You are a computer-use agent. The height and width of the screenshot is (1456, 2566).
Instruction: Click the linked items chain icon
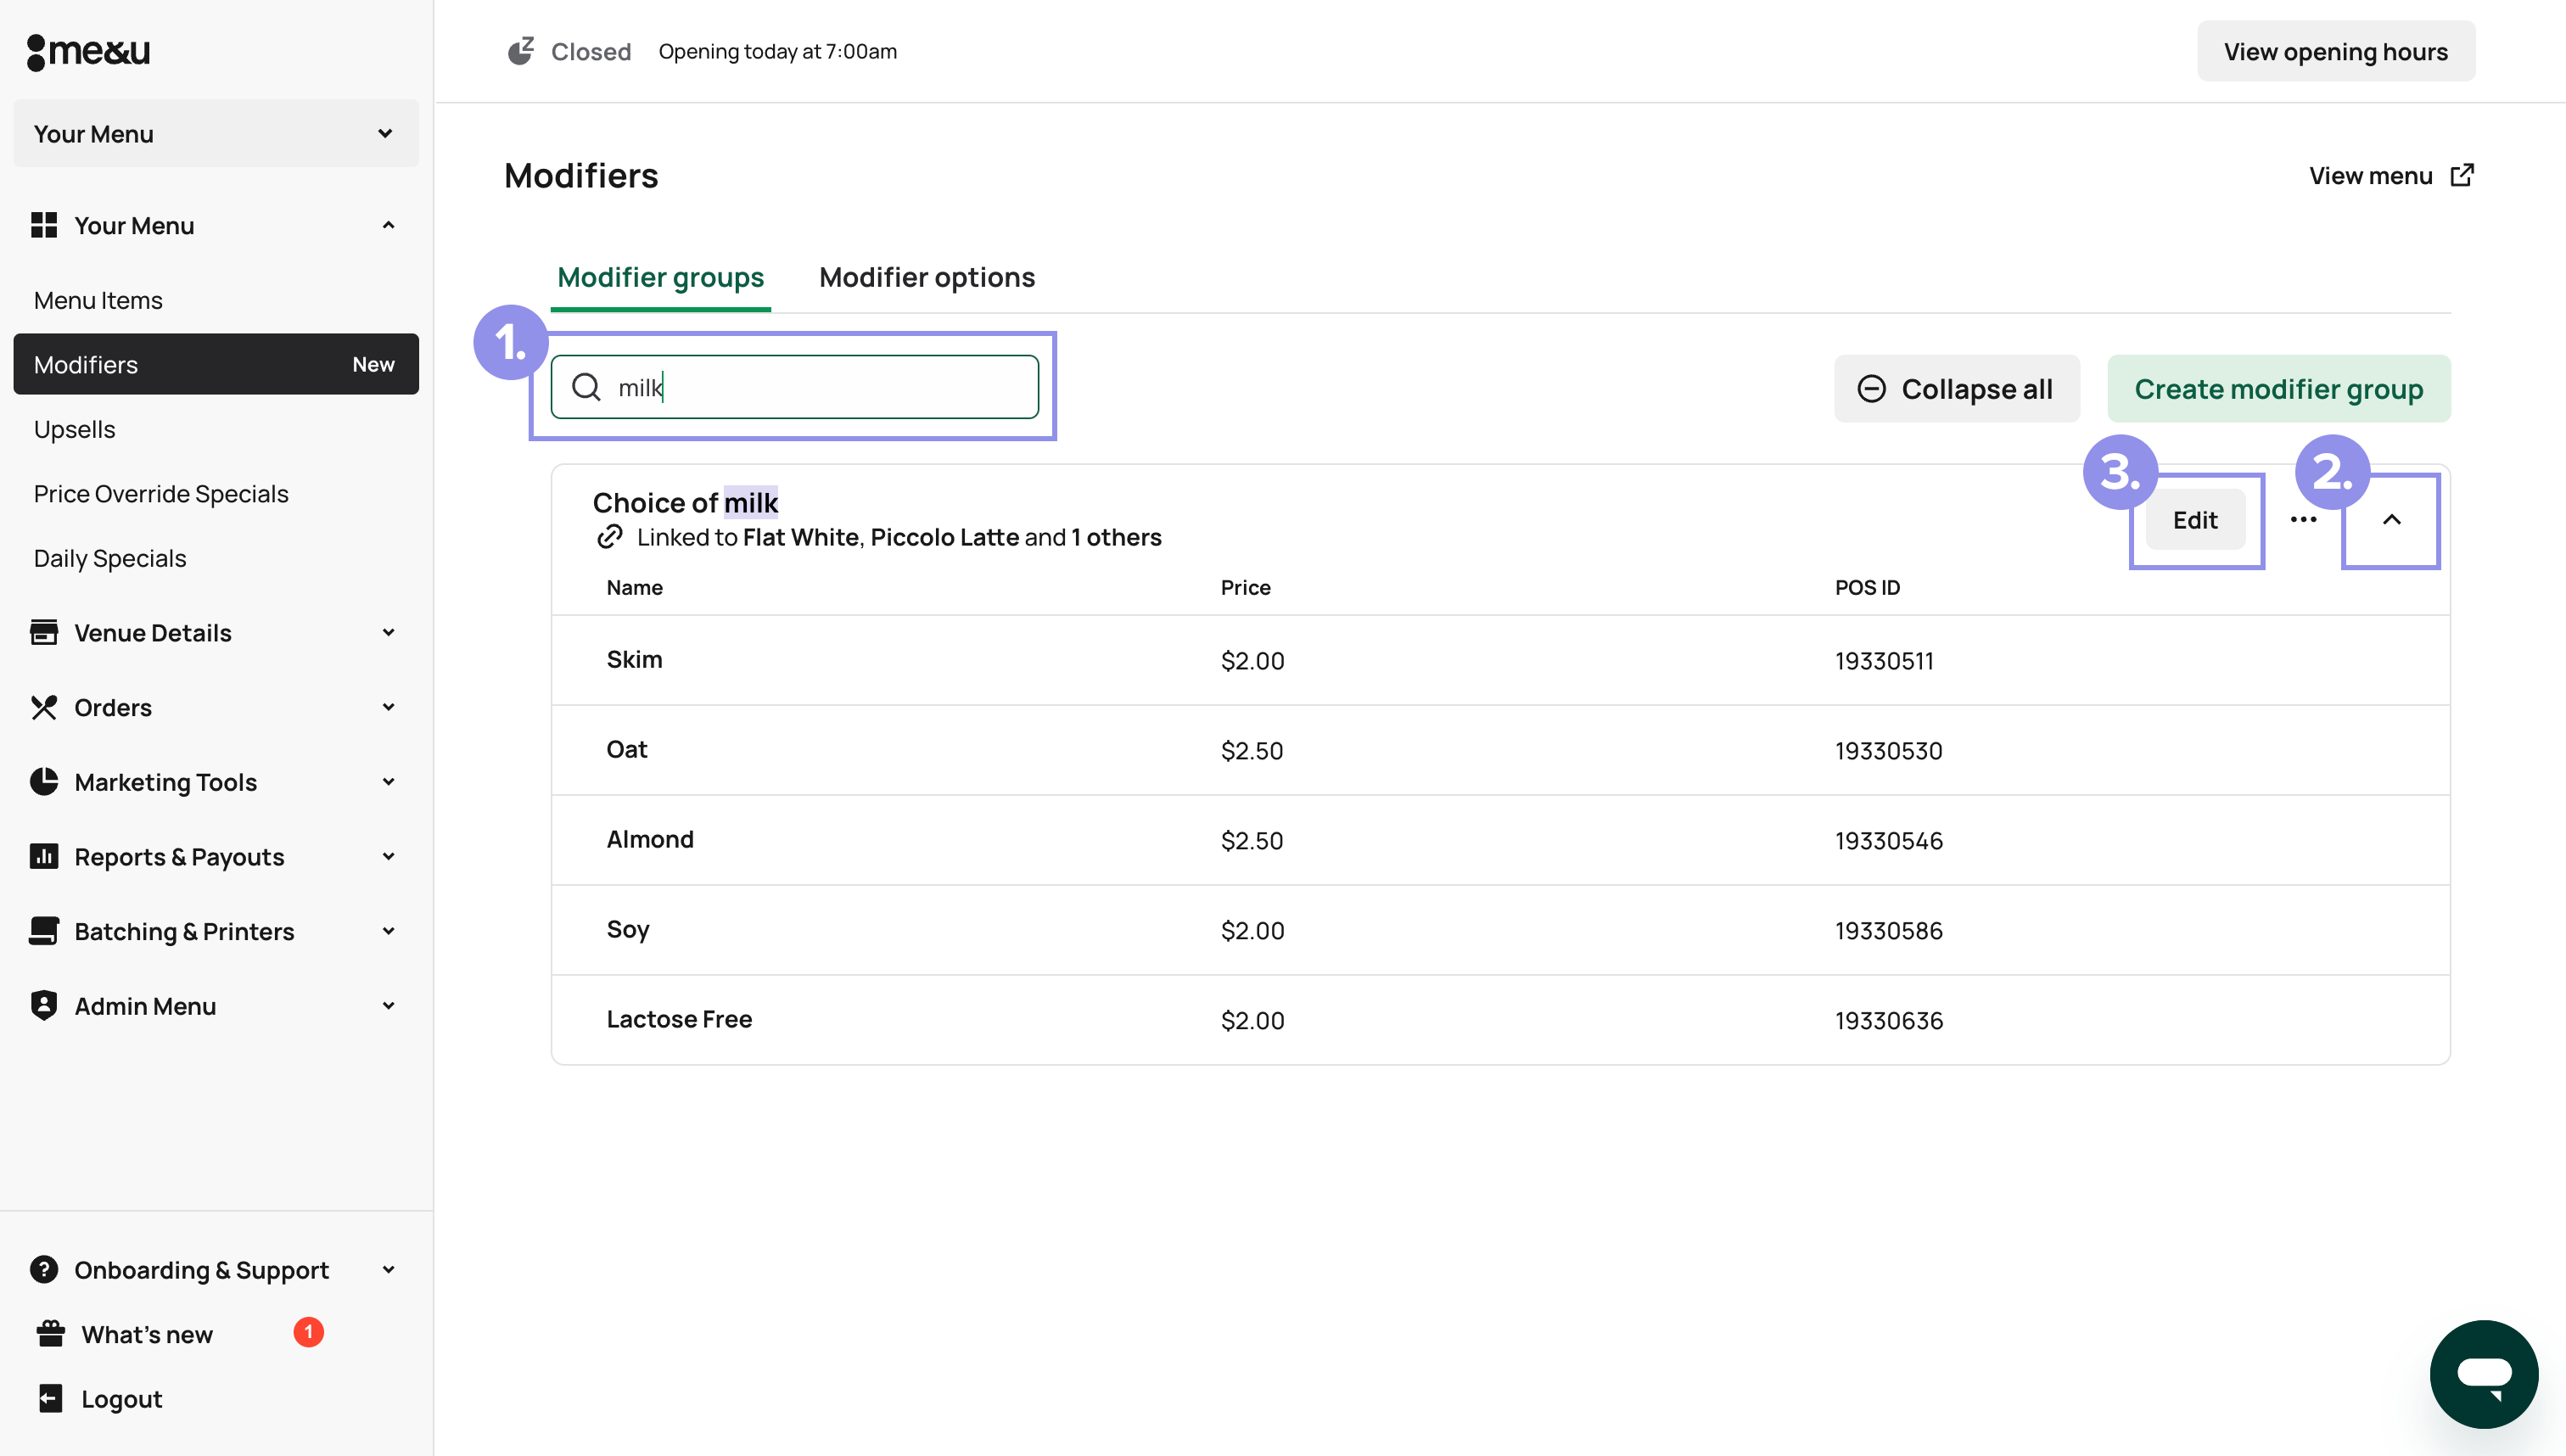click(610, 537)
